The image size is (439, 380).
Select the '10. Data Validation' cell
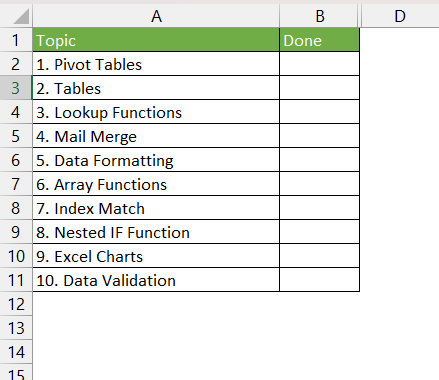pyautogui.click(x=156, y=280)
